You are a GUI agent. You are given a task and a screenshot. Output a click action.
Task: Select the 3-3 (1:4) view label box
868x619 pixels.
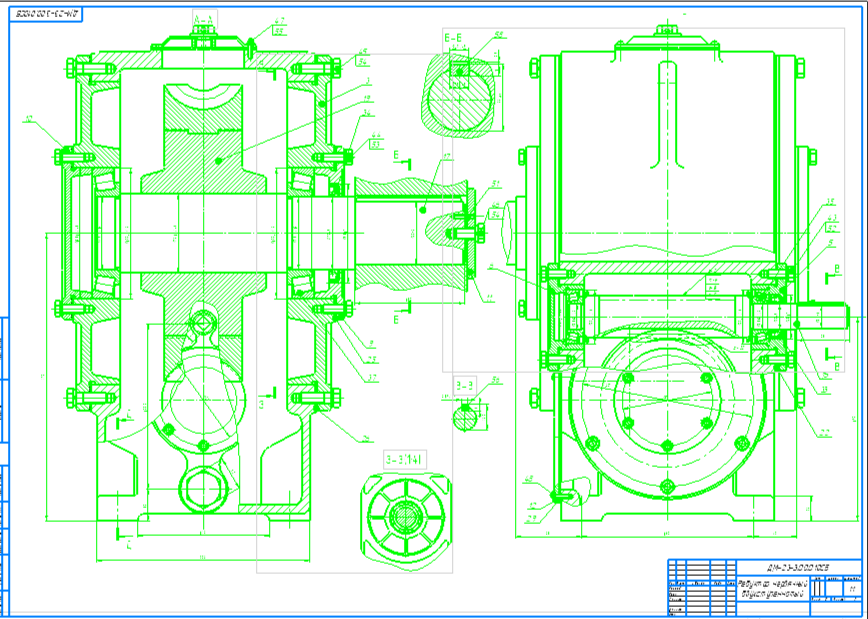(x=406, y=460)
